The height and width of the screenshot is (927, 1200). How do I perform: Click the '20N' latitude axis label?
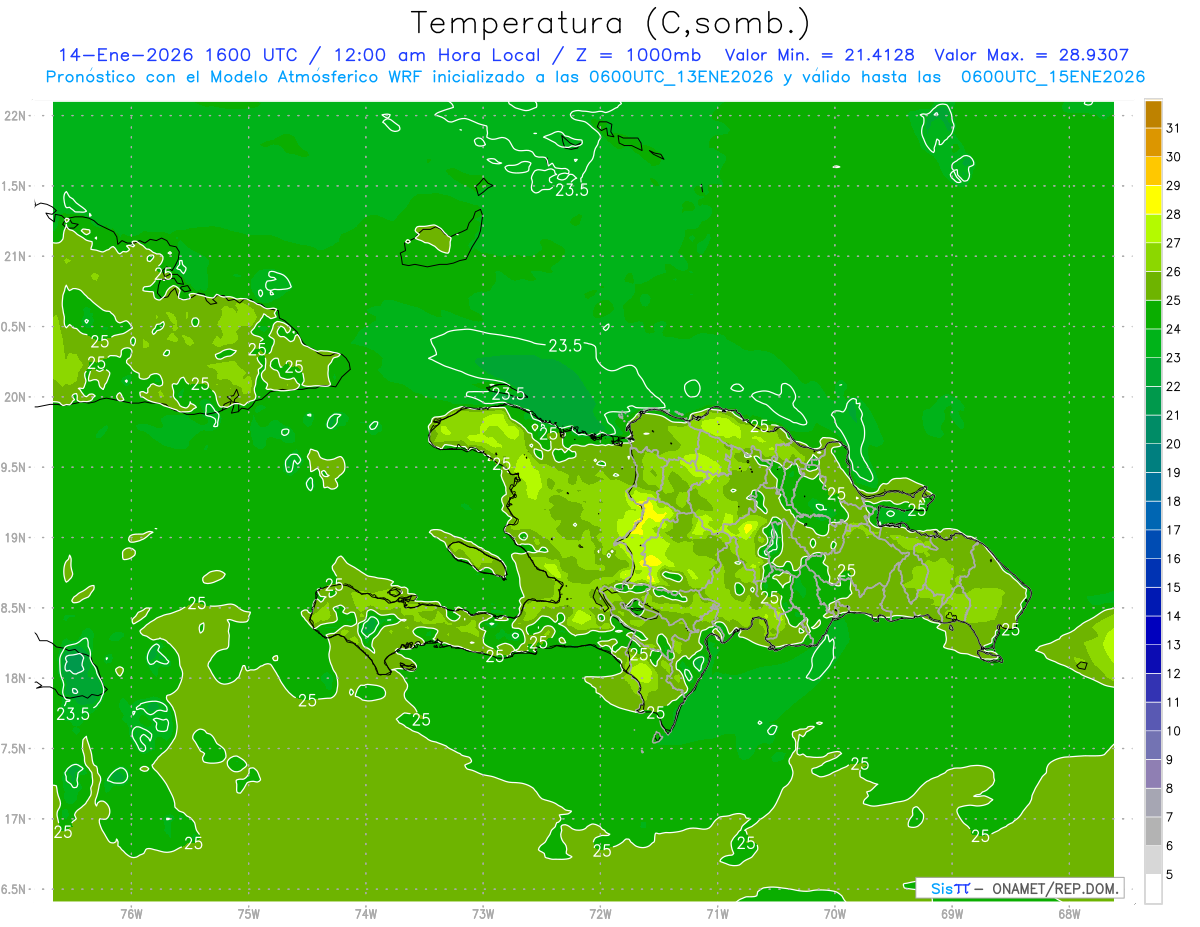pos(16,398)
